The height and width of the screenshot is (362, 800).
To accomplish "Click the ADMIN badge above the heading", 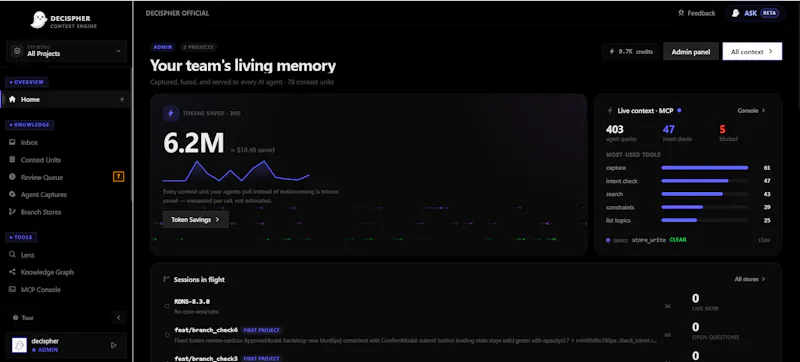I will pyautogui.click(x=163, y=47).
